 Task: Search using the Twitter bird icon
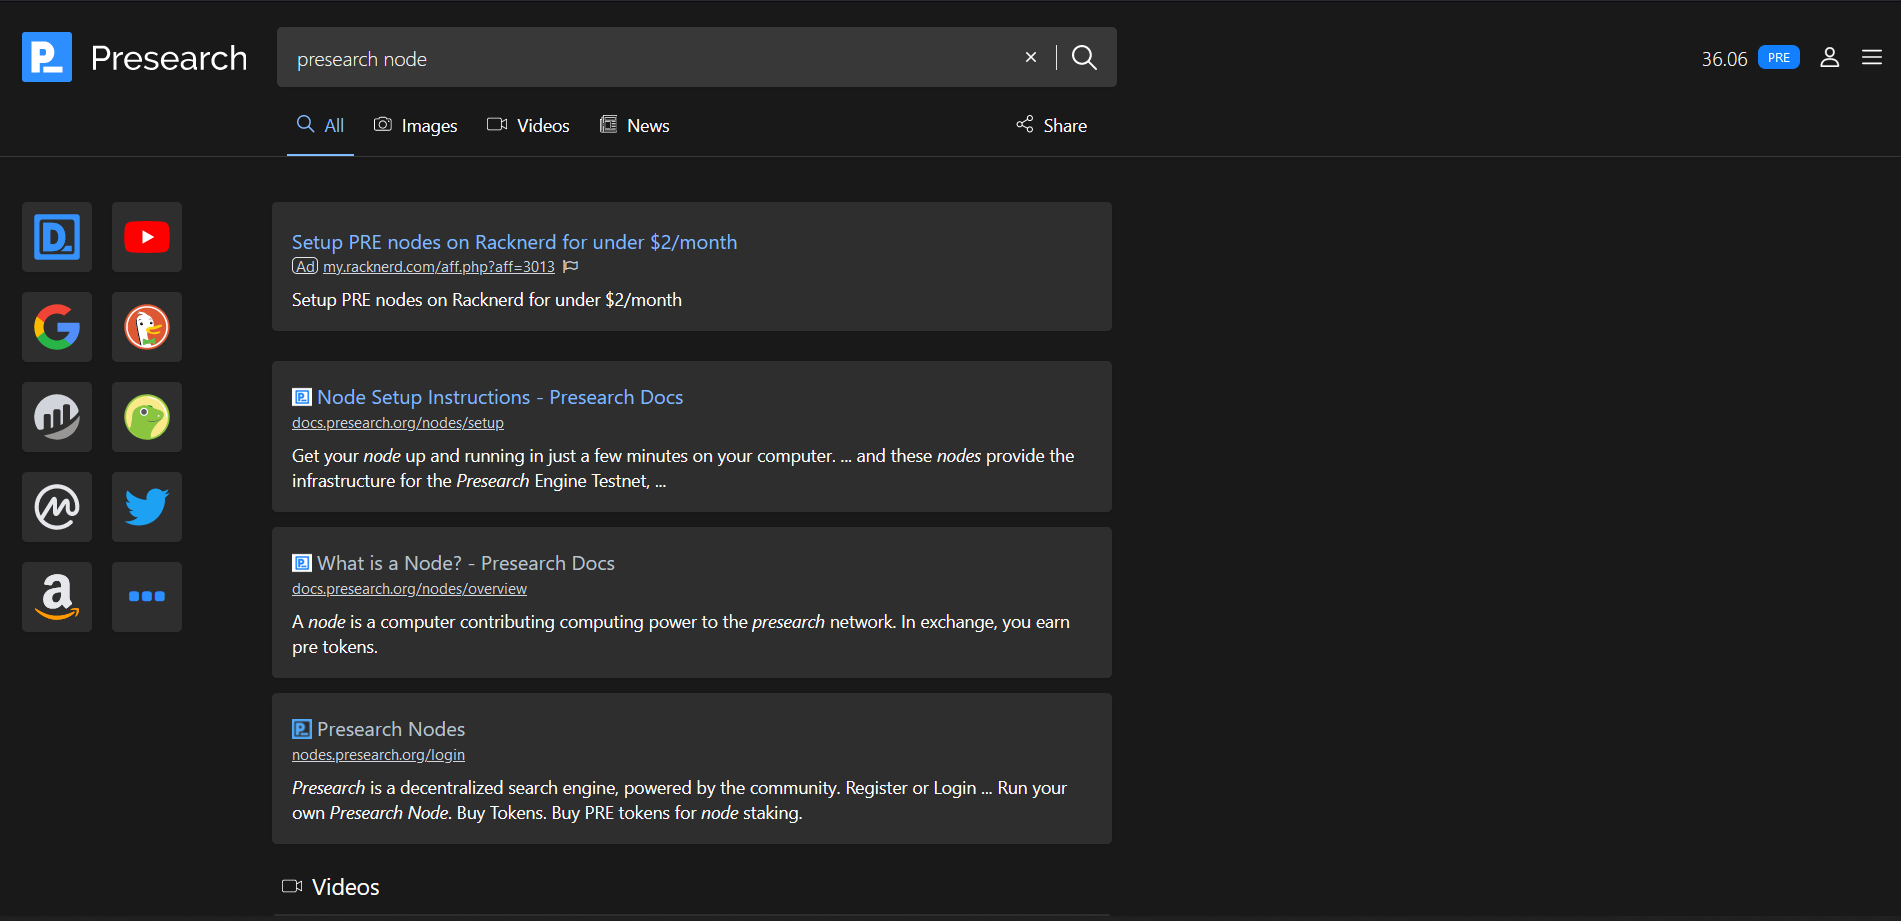147,507
